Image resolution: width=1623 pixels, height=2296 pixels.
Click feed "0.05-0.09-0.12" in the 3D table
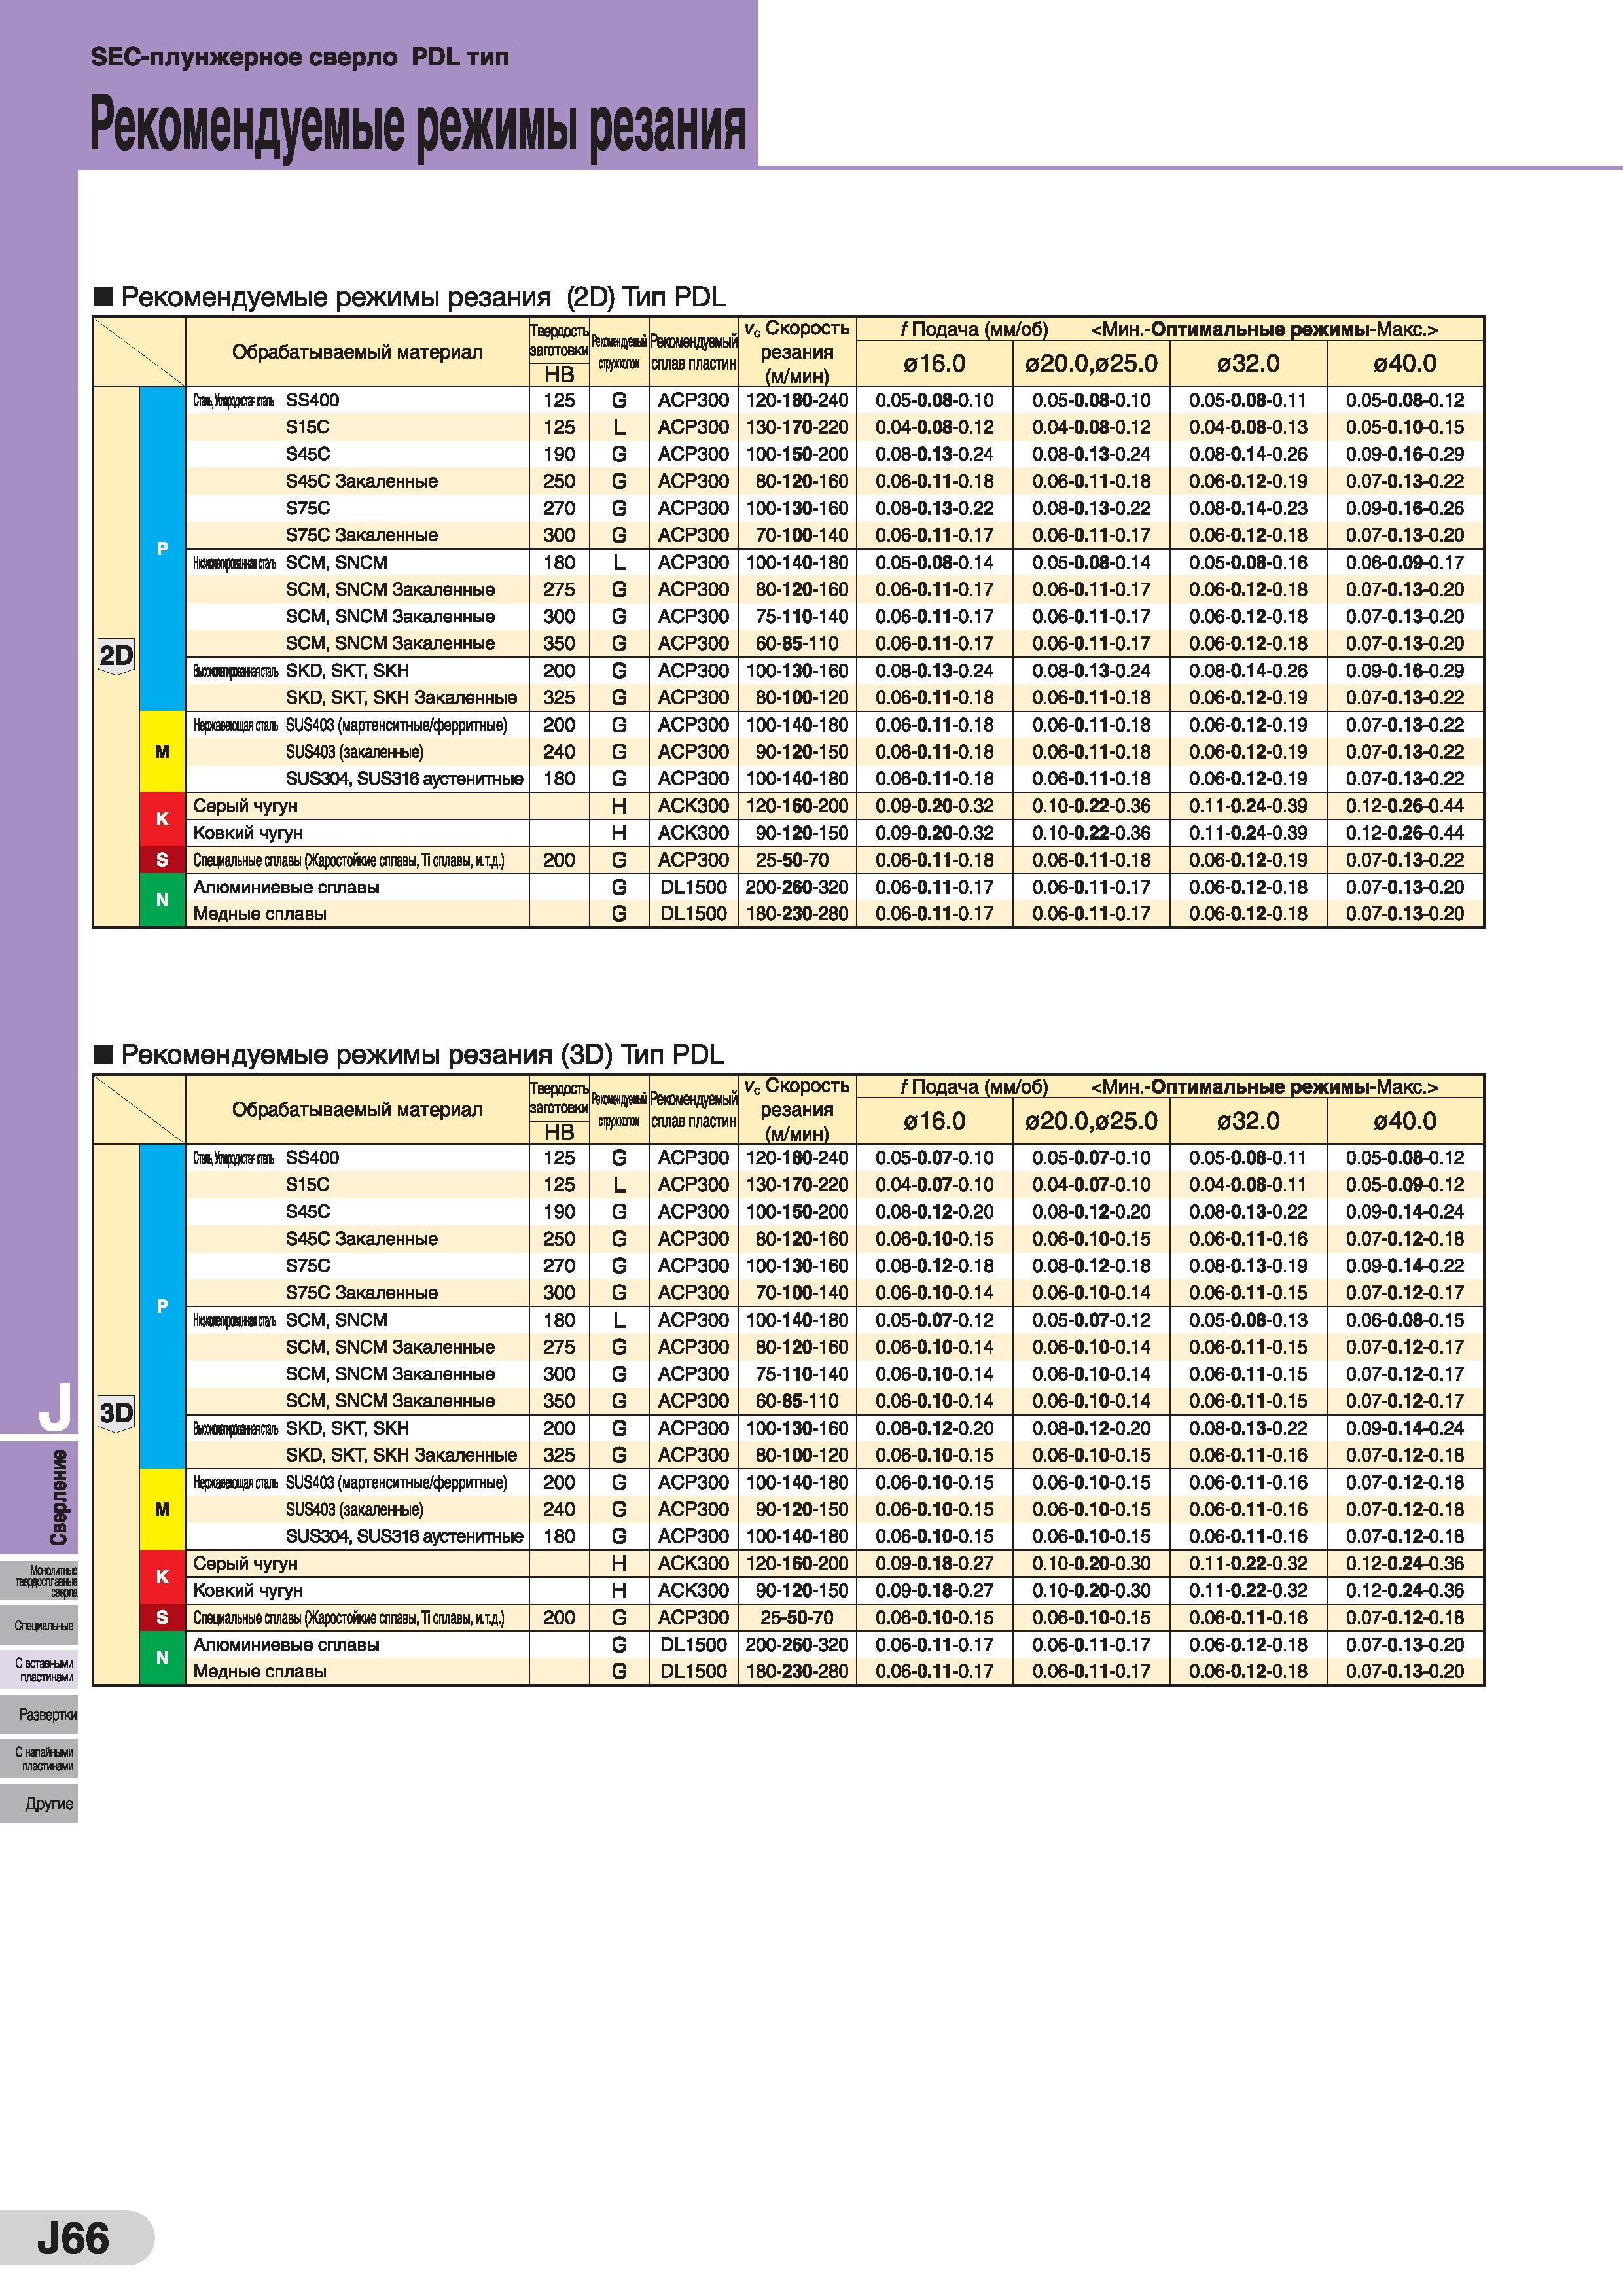1405,1184
